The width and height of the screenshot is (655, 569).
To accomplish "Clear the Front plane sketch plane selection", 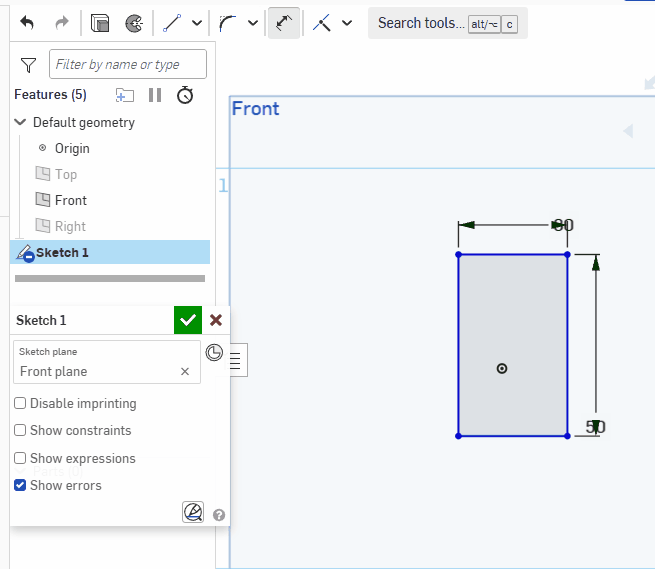I will click(x=185, y=371).
